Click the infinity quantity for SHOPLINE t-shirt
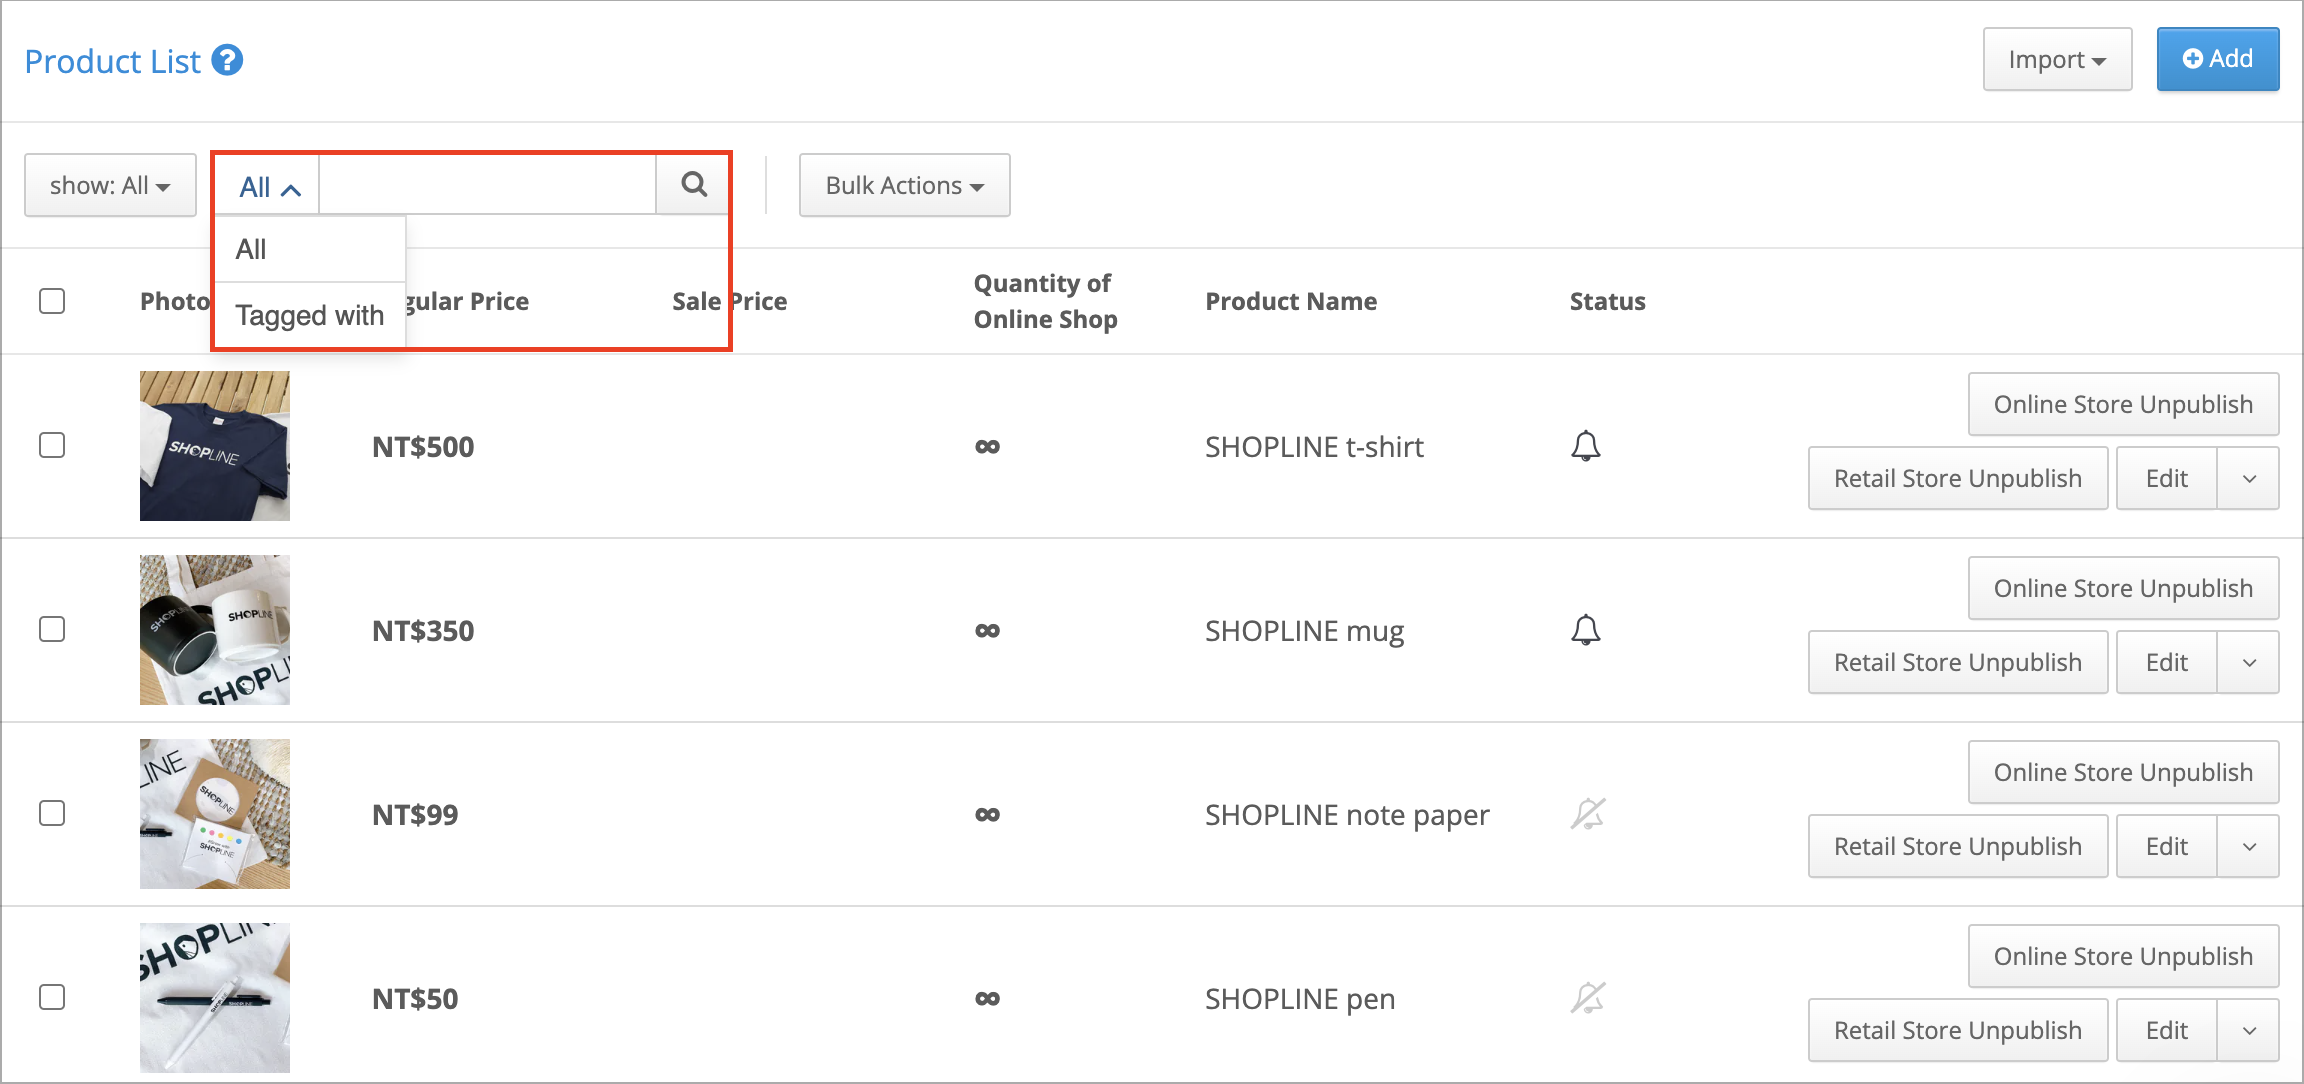The height and width of the screenshot is (1084, 2304). [987, 447]
